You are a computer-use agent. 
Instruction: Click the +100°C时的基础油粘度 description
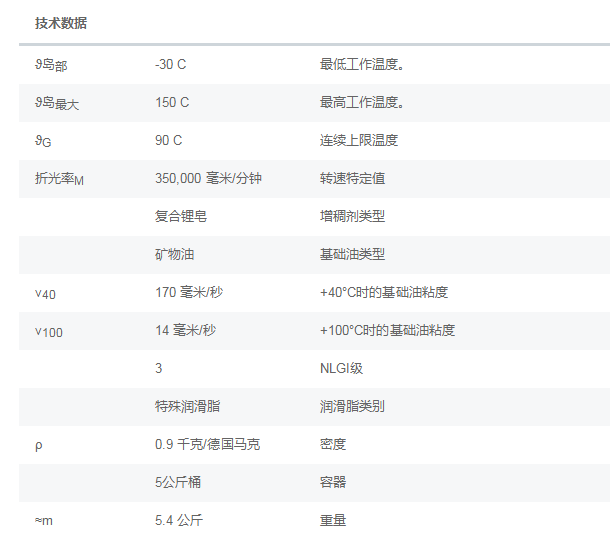click(387, 330)
